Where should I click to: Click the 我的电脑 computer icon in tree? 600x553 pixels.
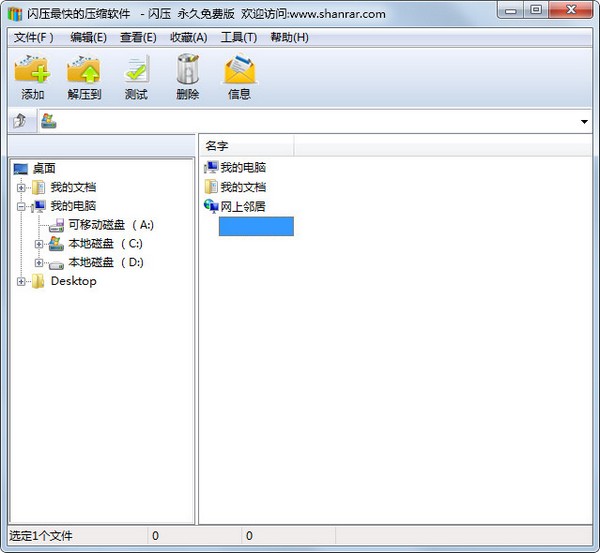coord(39,206)
